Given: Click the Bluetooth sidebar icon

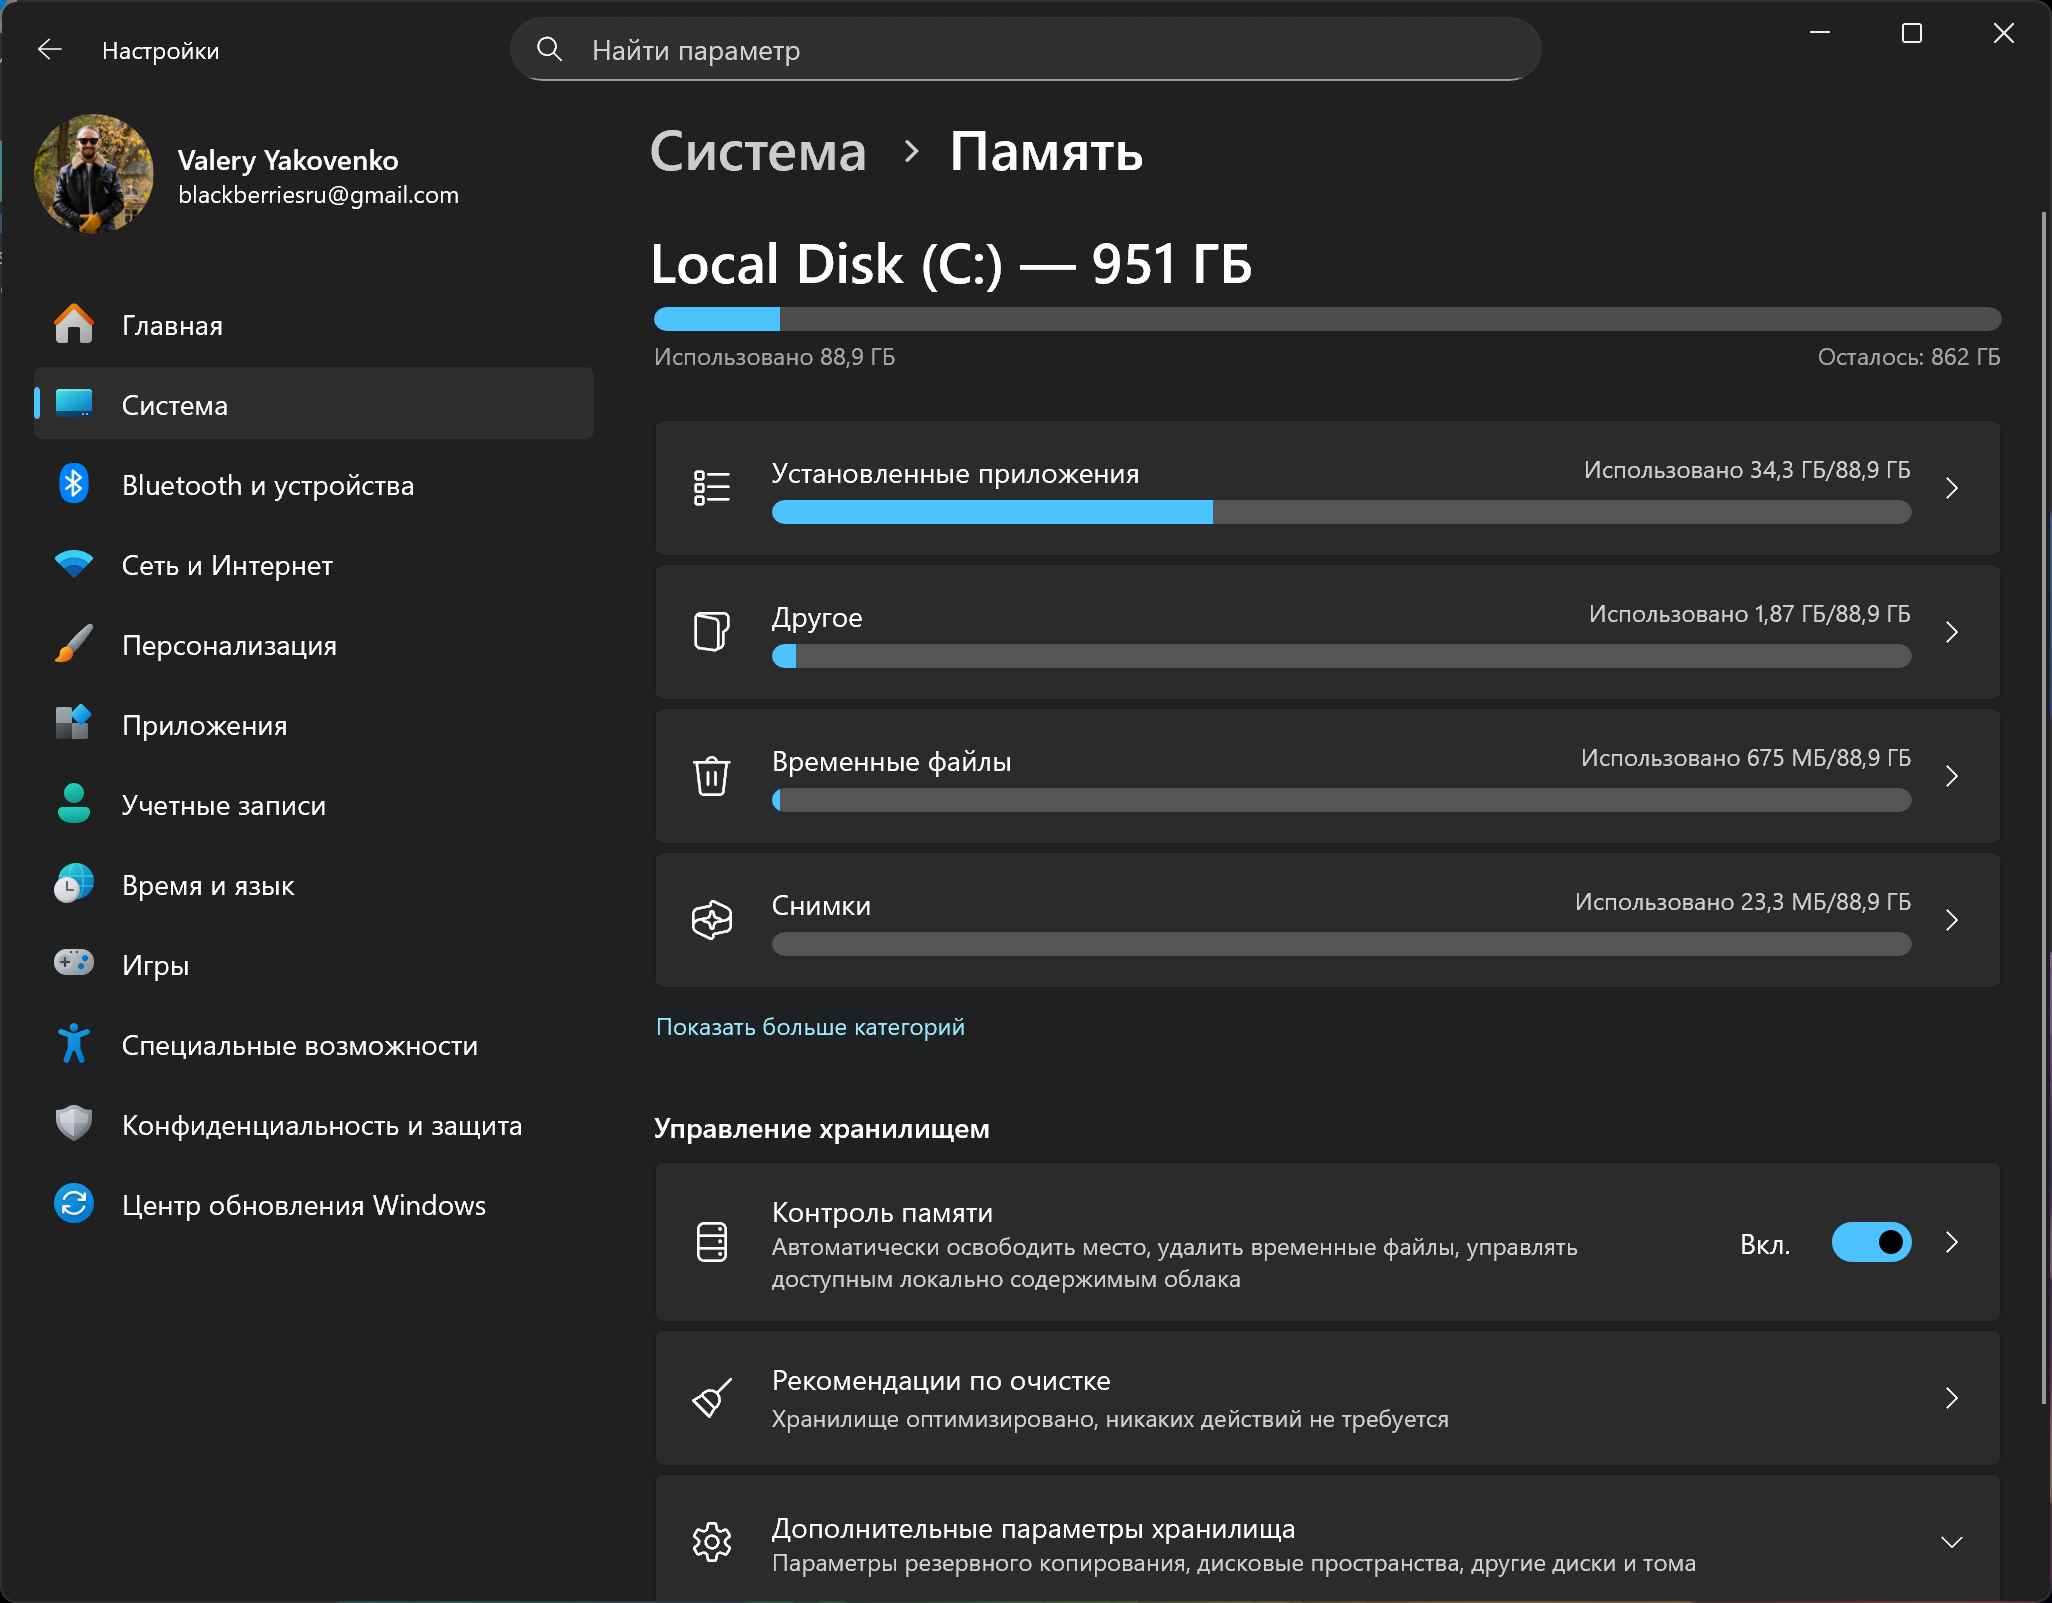Looking at the screenshot, I should pos(73,485).
